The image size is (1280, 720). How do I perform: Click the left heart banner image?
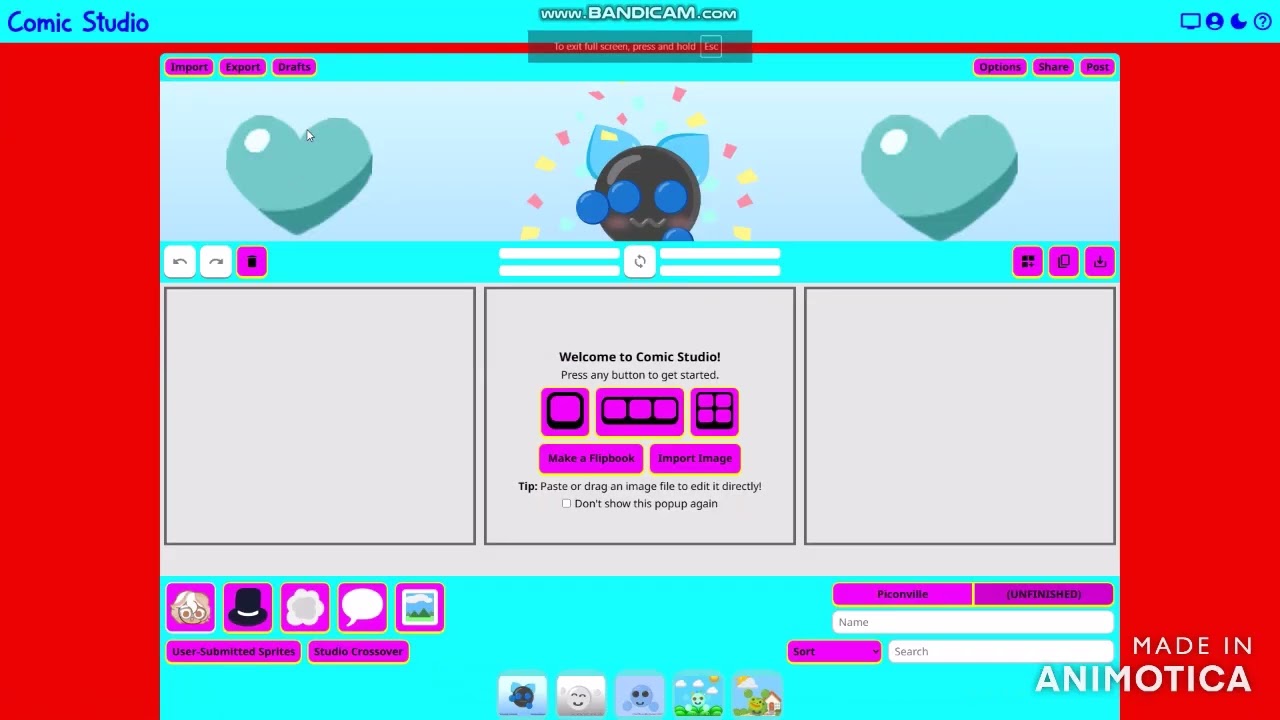(299, 175)
